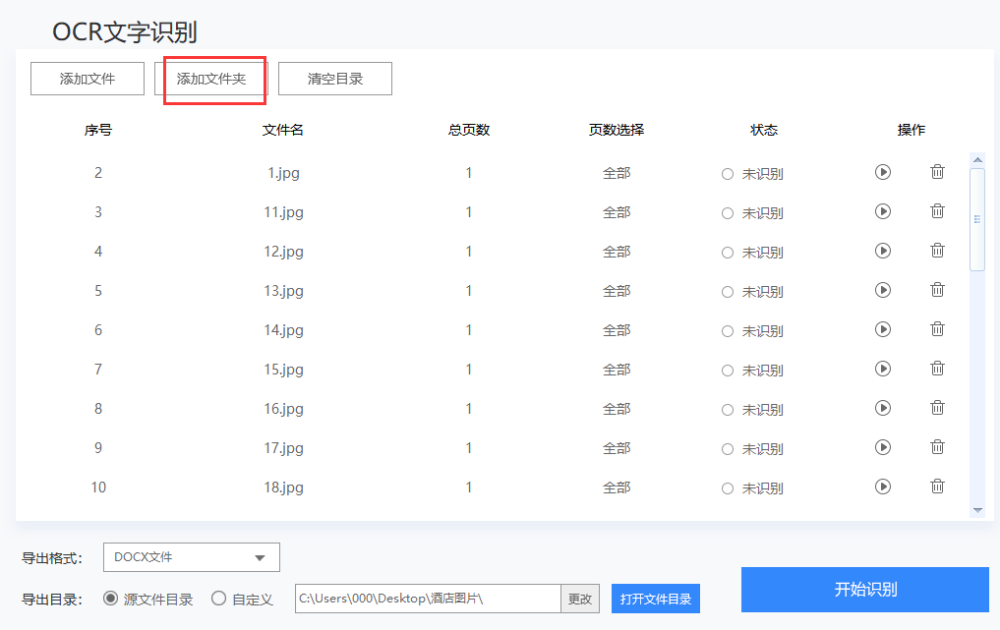Viewport: 1000px width, 630px height.
Task: Click the 未识别 status circle for 12.jpg
Action: 727,253
